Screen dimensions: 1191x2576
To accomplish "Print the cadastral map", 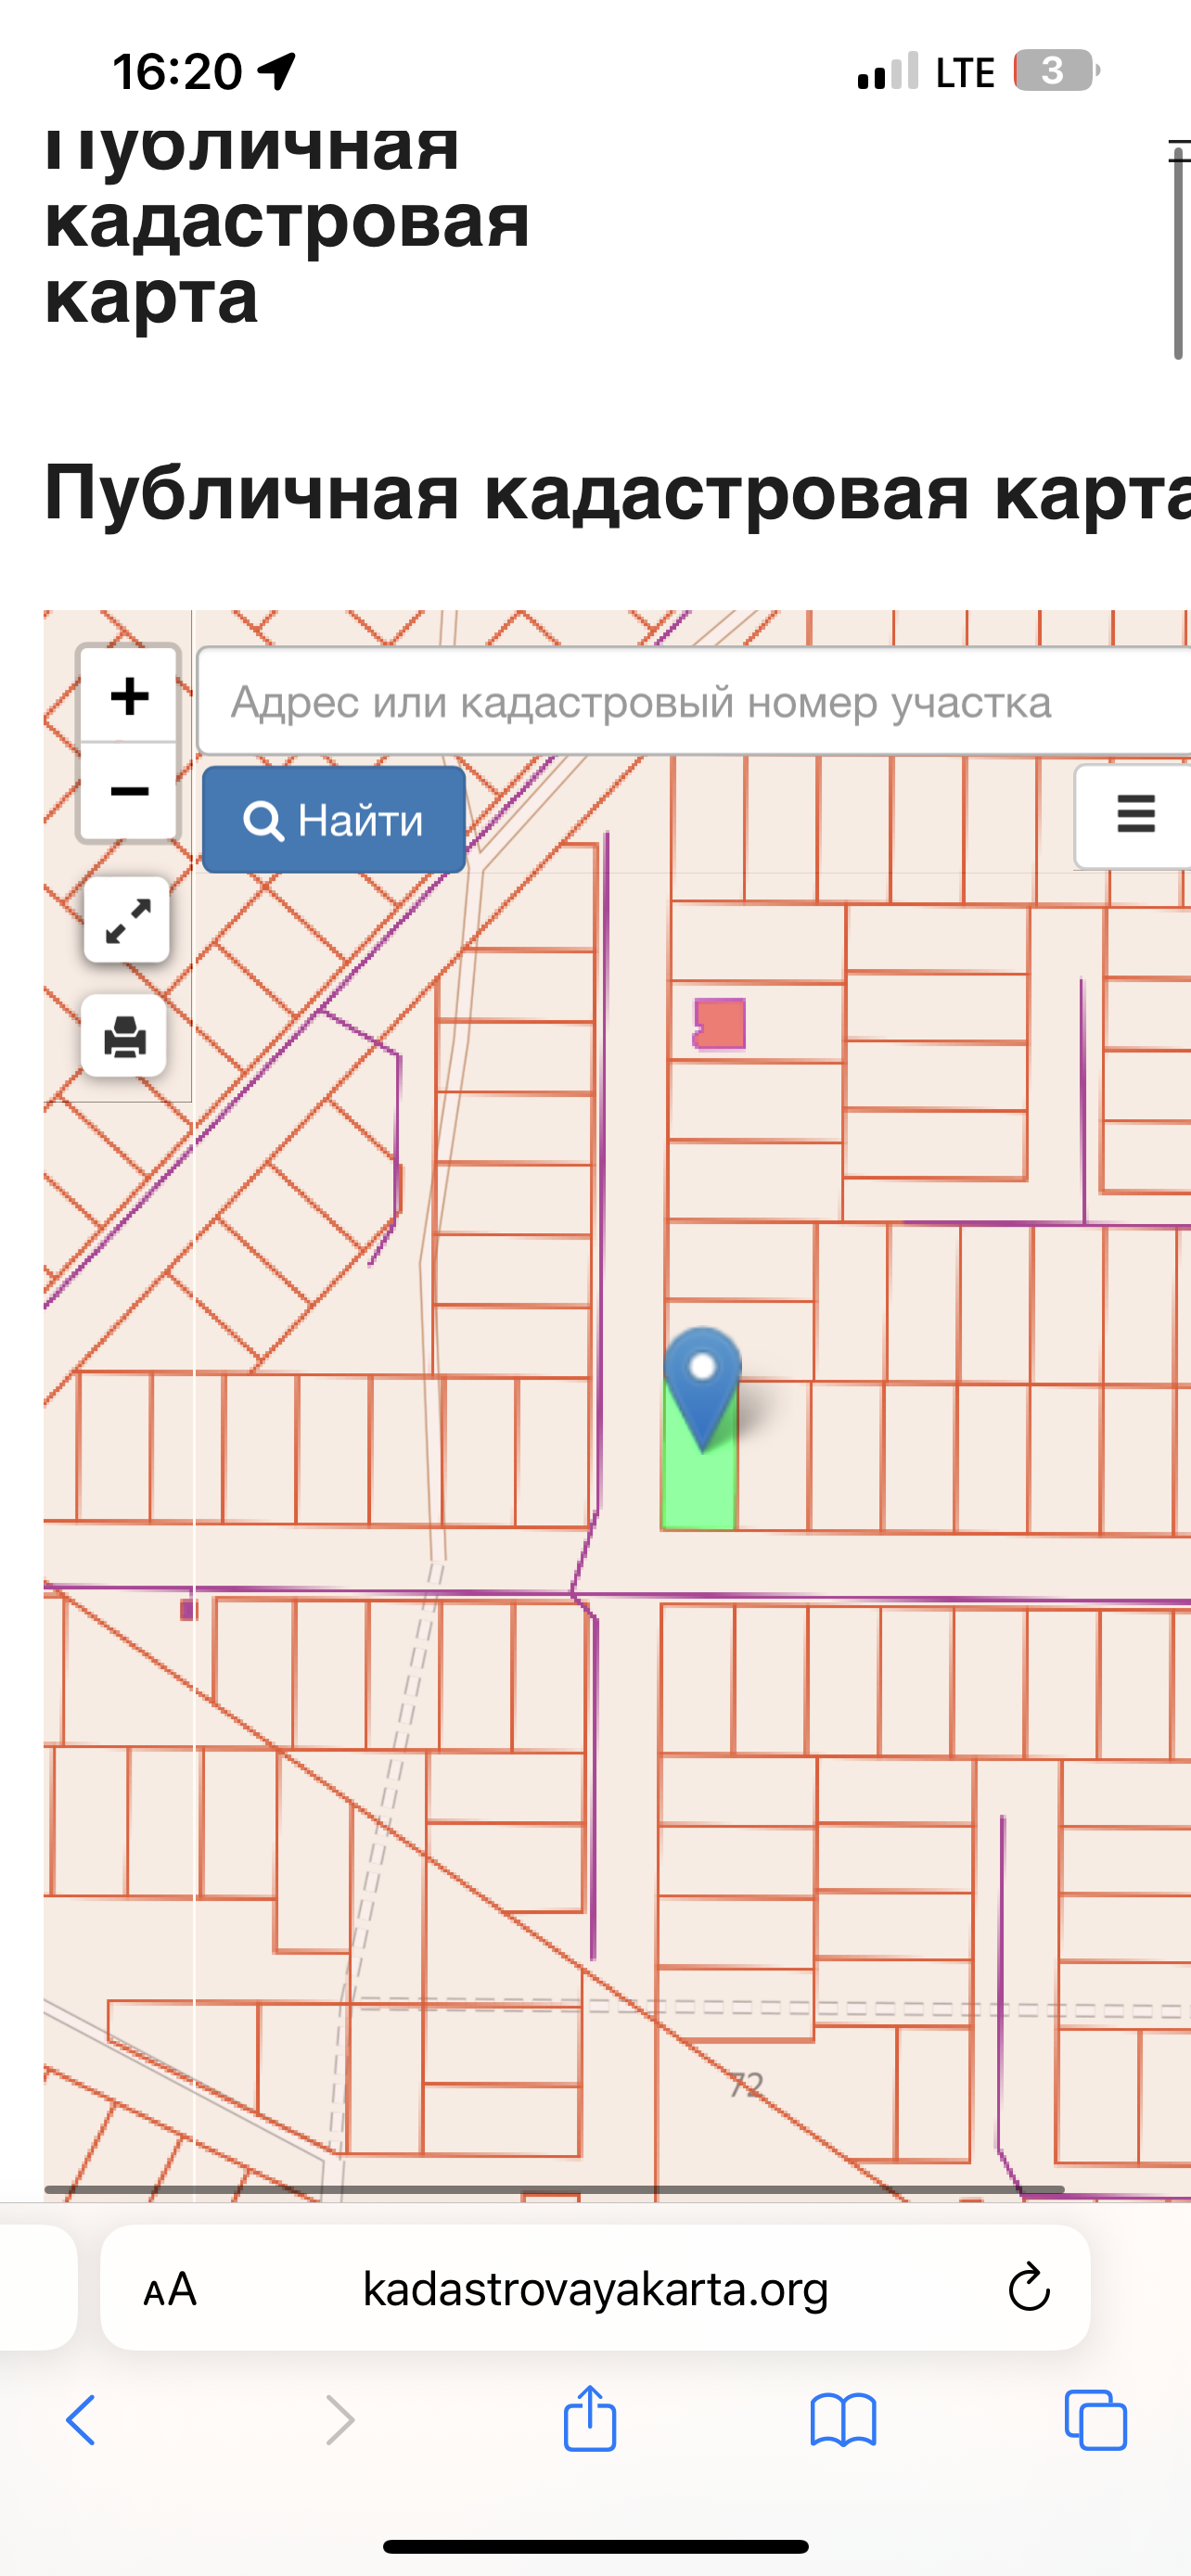I will click(x=125, y=1036).
